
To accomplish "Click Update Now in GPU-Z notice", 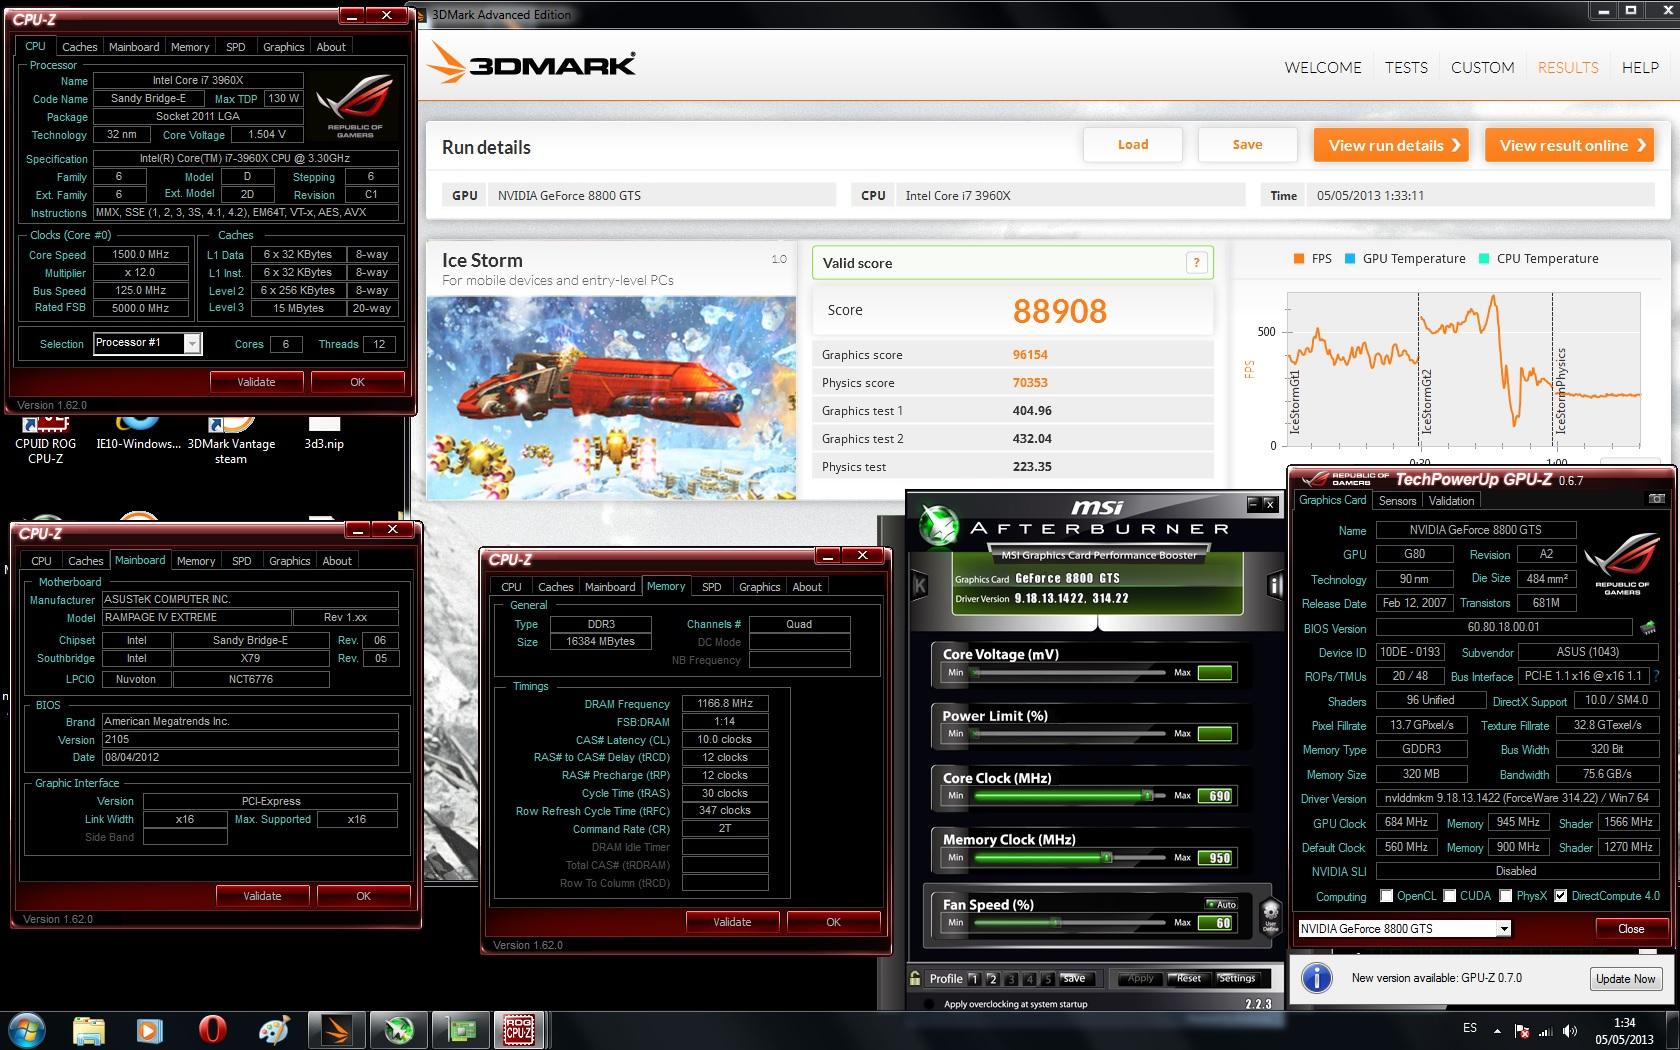I will click(1626, 978).
